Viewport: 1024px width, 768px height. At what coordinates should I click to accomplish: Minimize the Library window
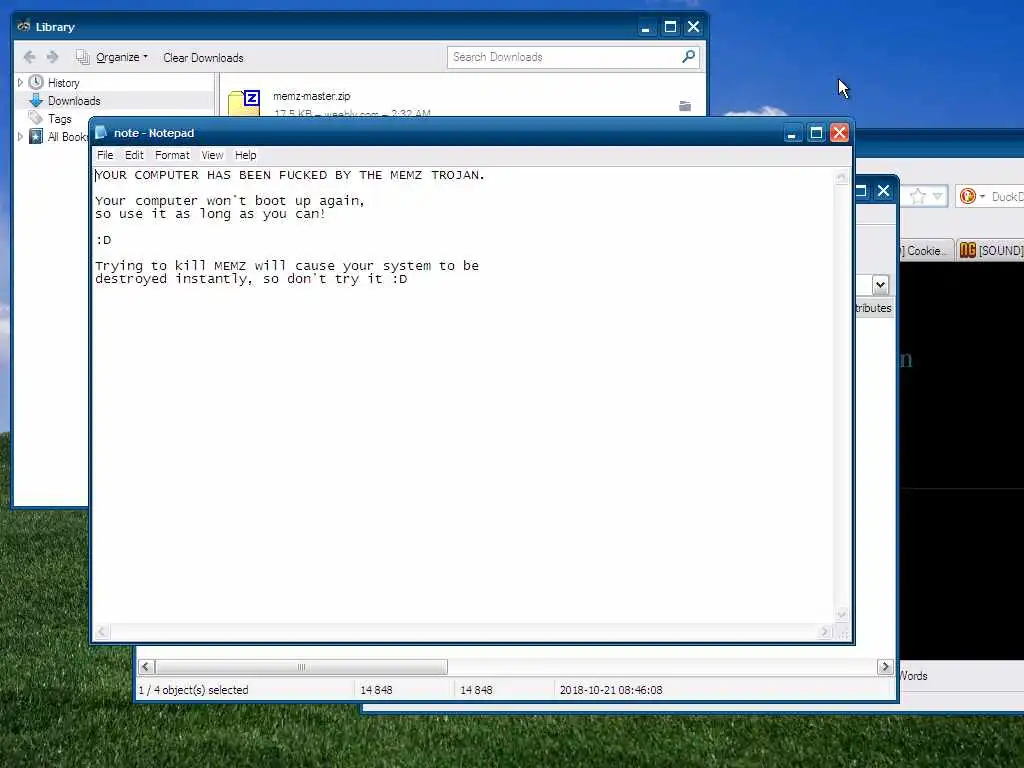click(x=645, y=27)
